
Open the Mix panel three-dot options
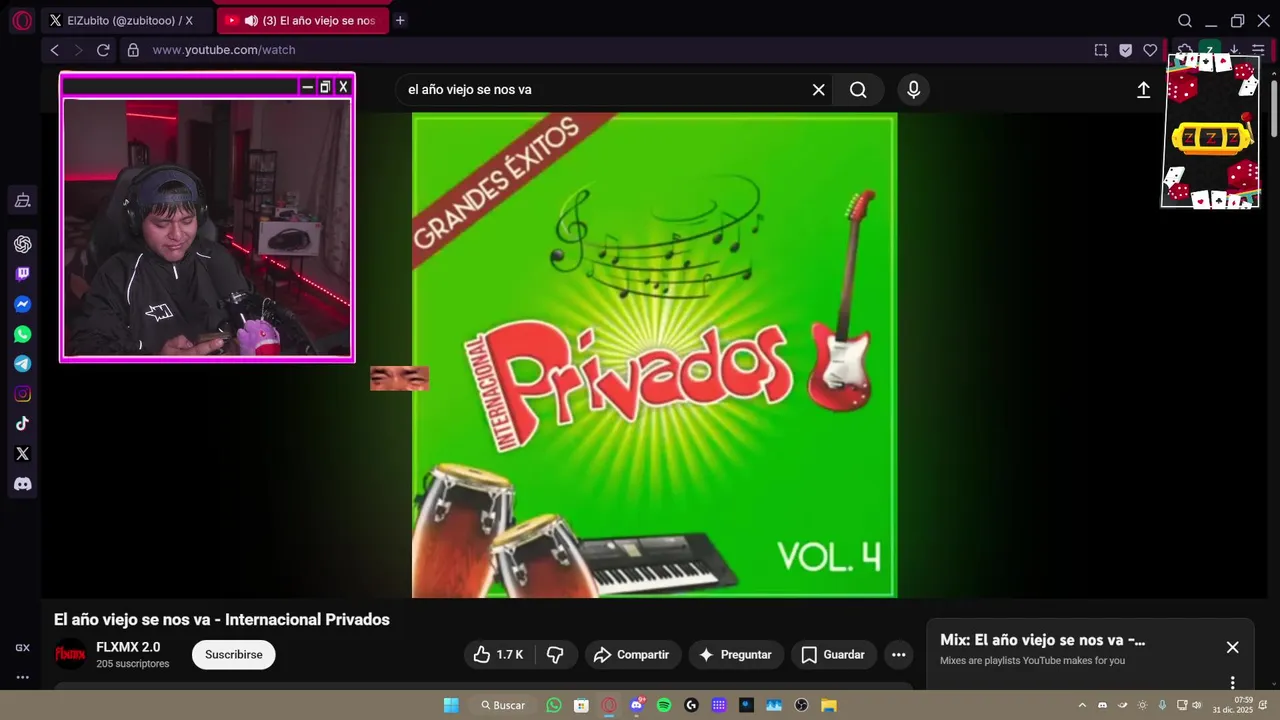click(x=1233, y=683)
